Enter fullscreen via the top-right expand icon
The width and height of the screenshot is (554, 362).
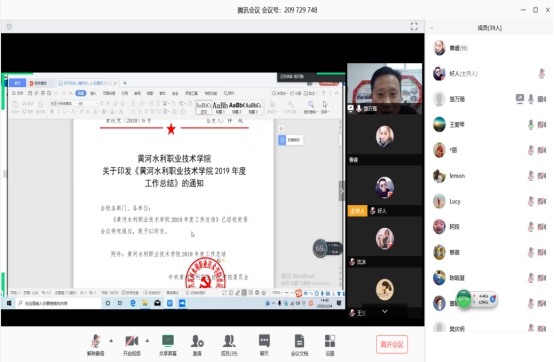tap(414, 26)
